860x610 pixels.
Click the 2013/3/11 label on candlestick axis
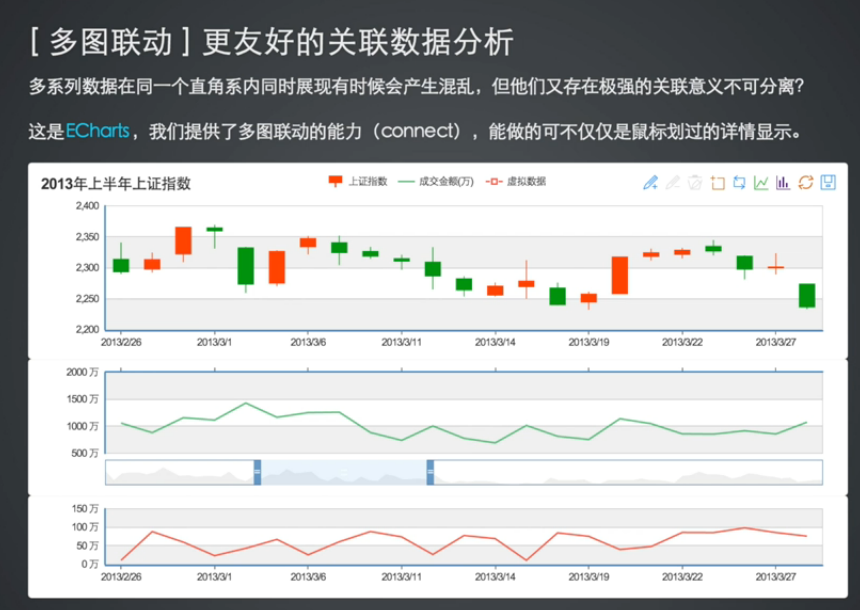pyautogui.click(x=401, y=342)
